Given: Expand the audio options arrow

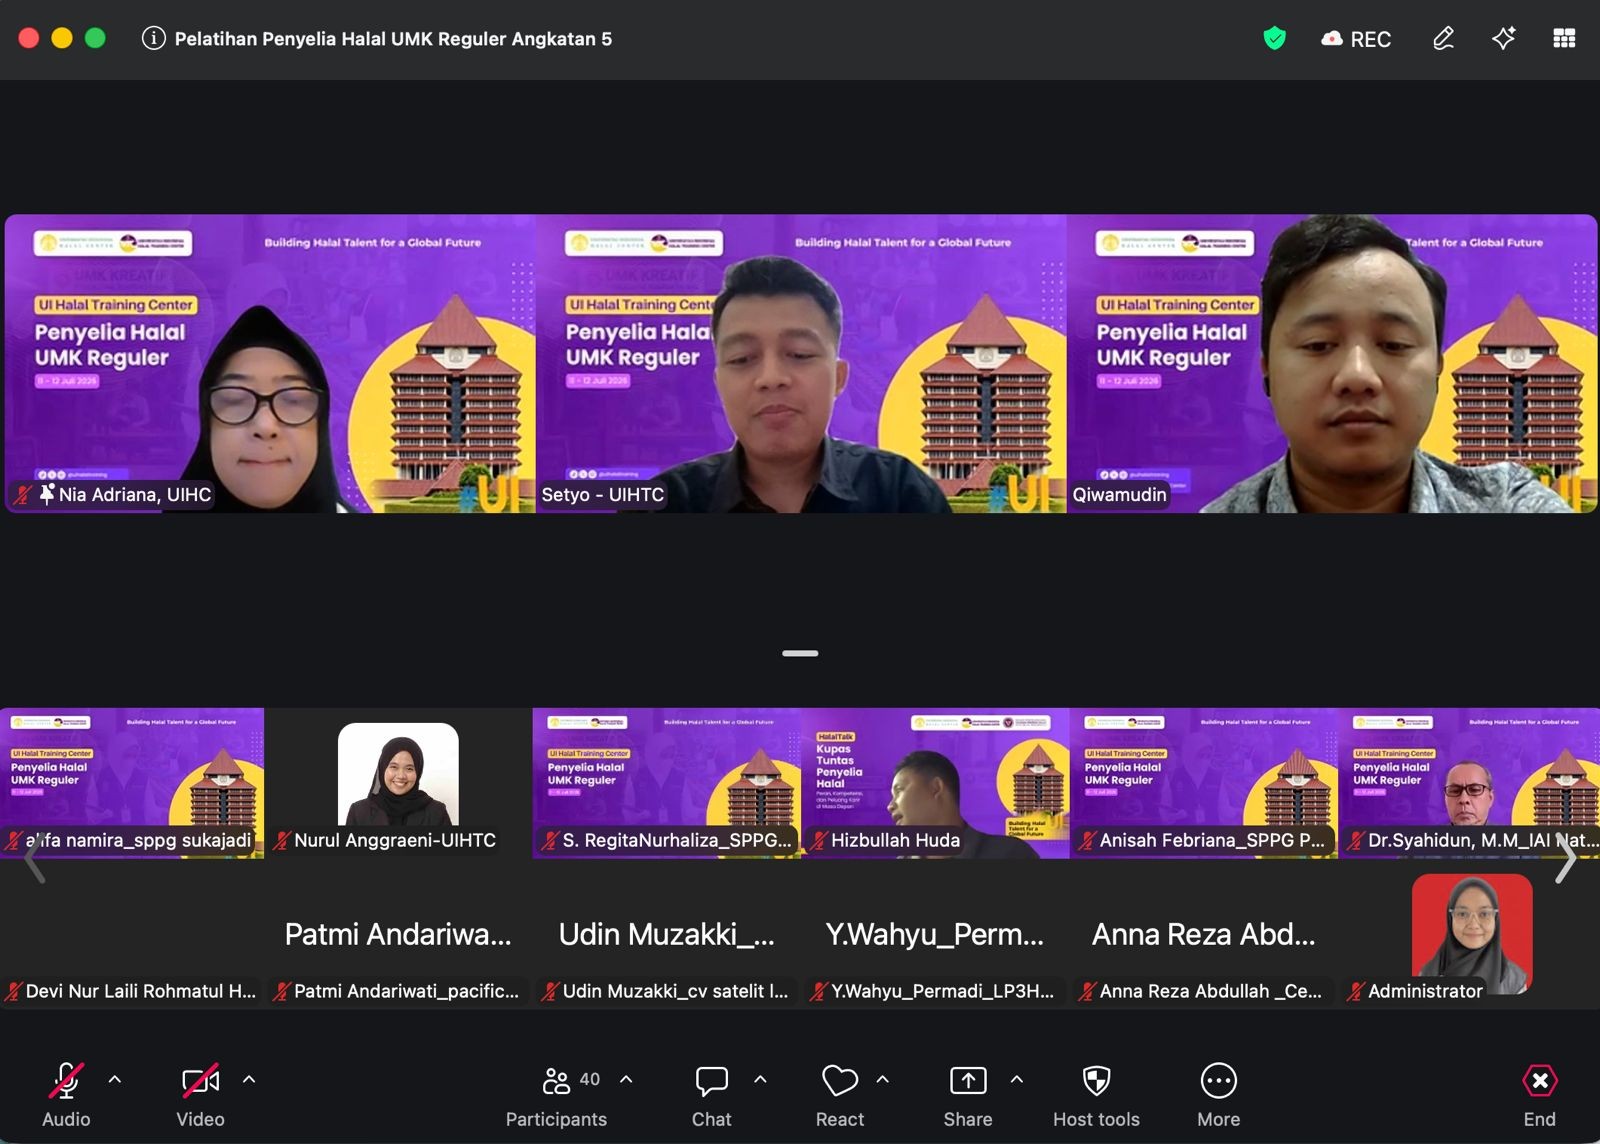Looking at the screenshot, I should tap(115, 1080).
